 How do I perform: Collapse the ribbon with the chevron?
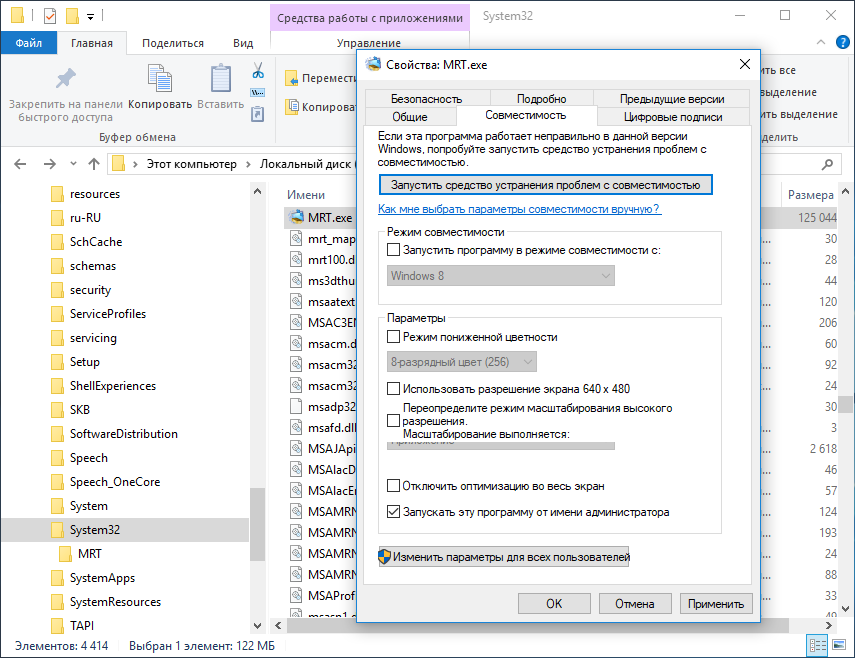(821, 43)
